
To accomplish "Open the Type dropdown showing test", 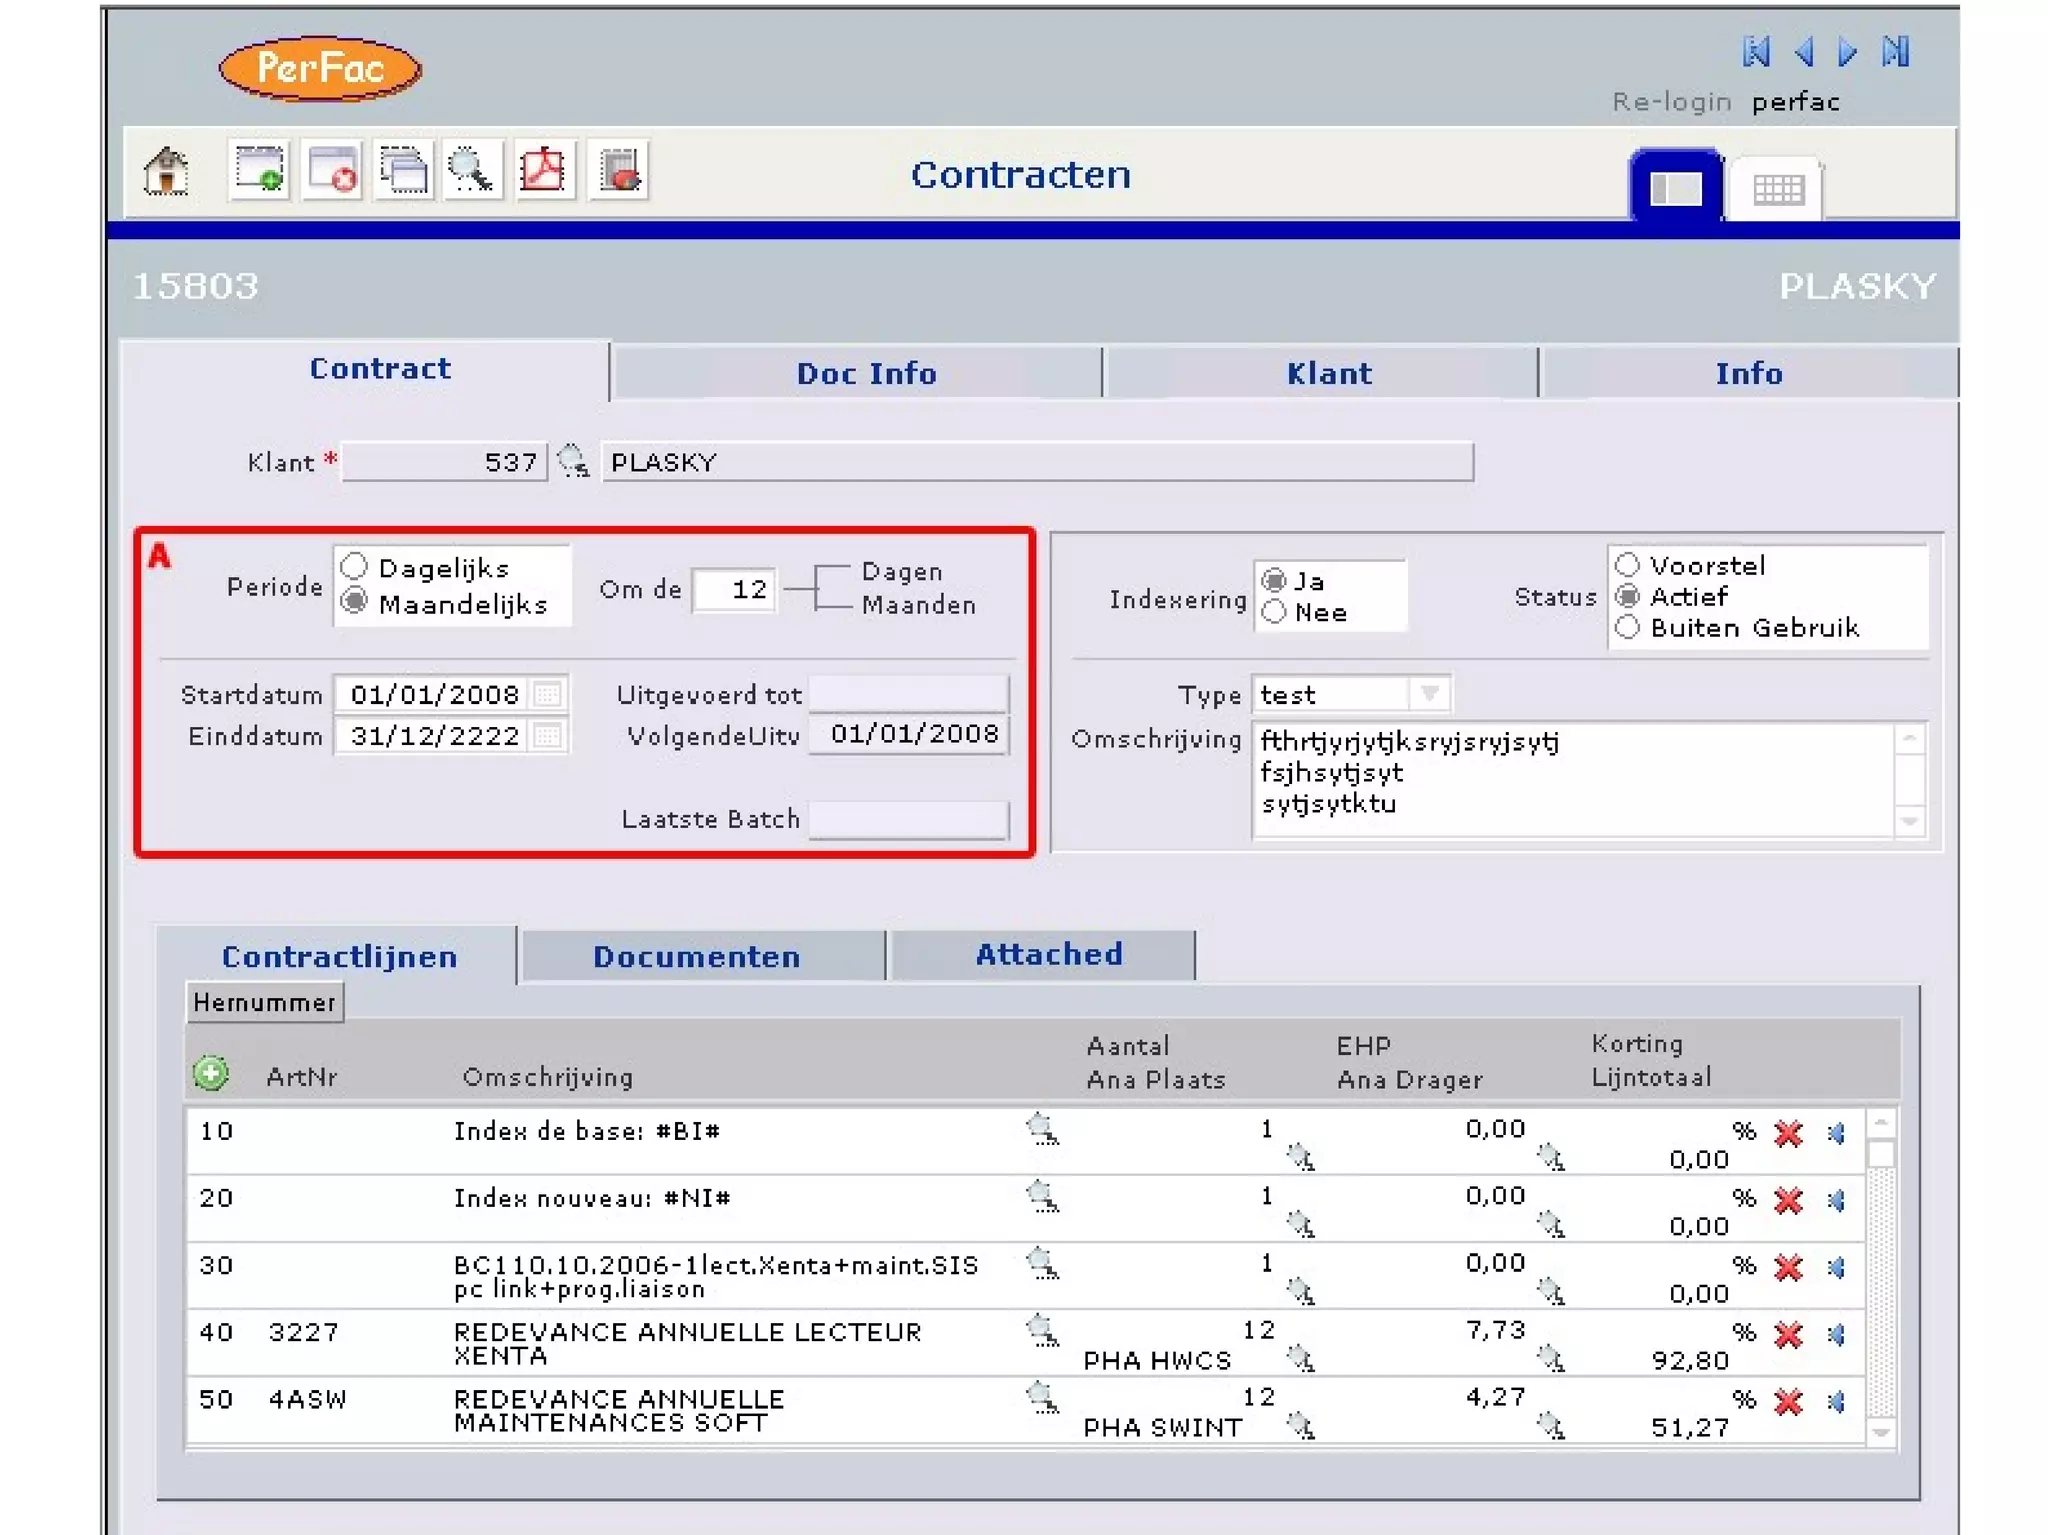I will (1430, 694).
